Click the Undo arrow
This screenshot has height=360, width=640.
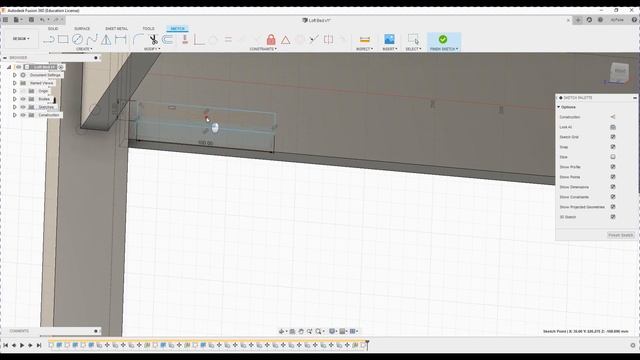[42, 20]
